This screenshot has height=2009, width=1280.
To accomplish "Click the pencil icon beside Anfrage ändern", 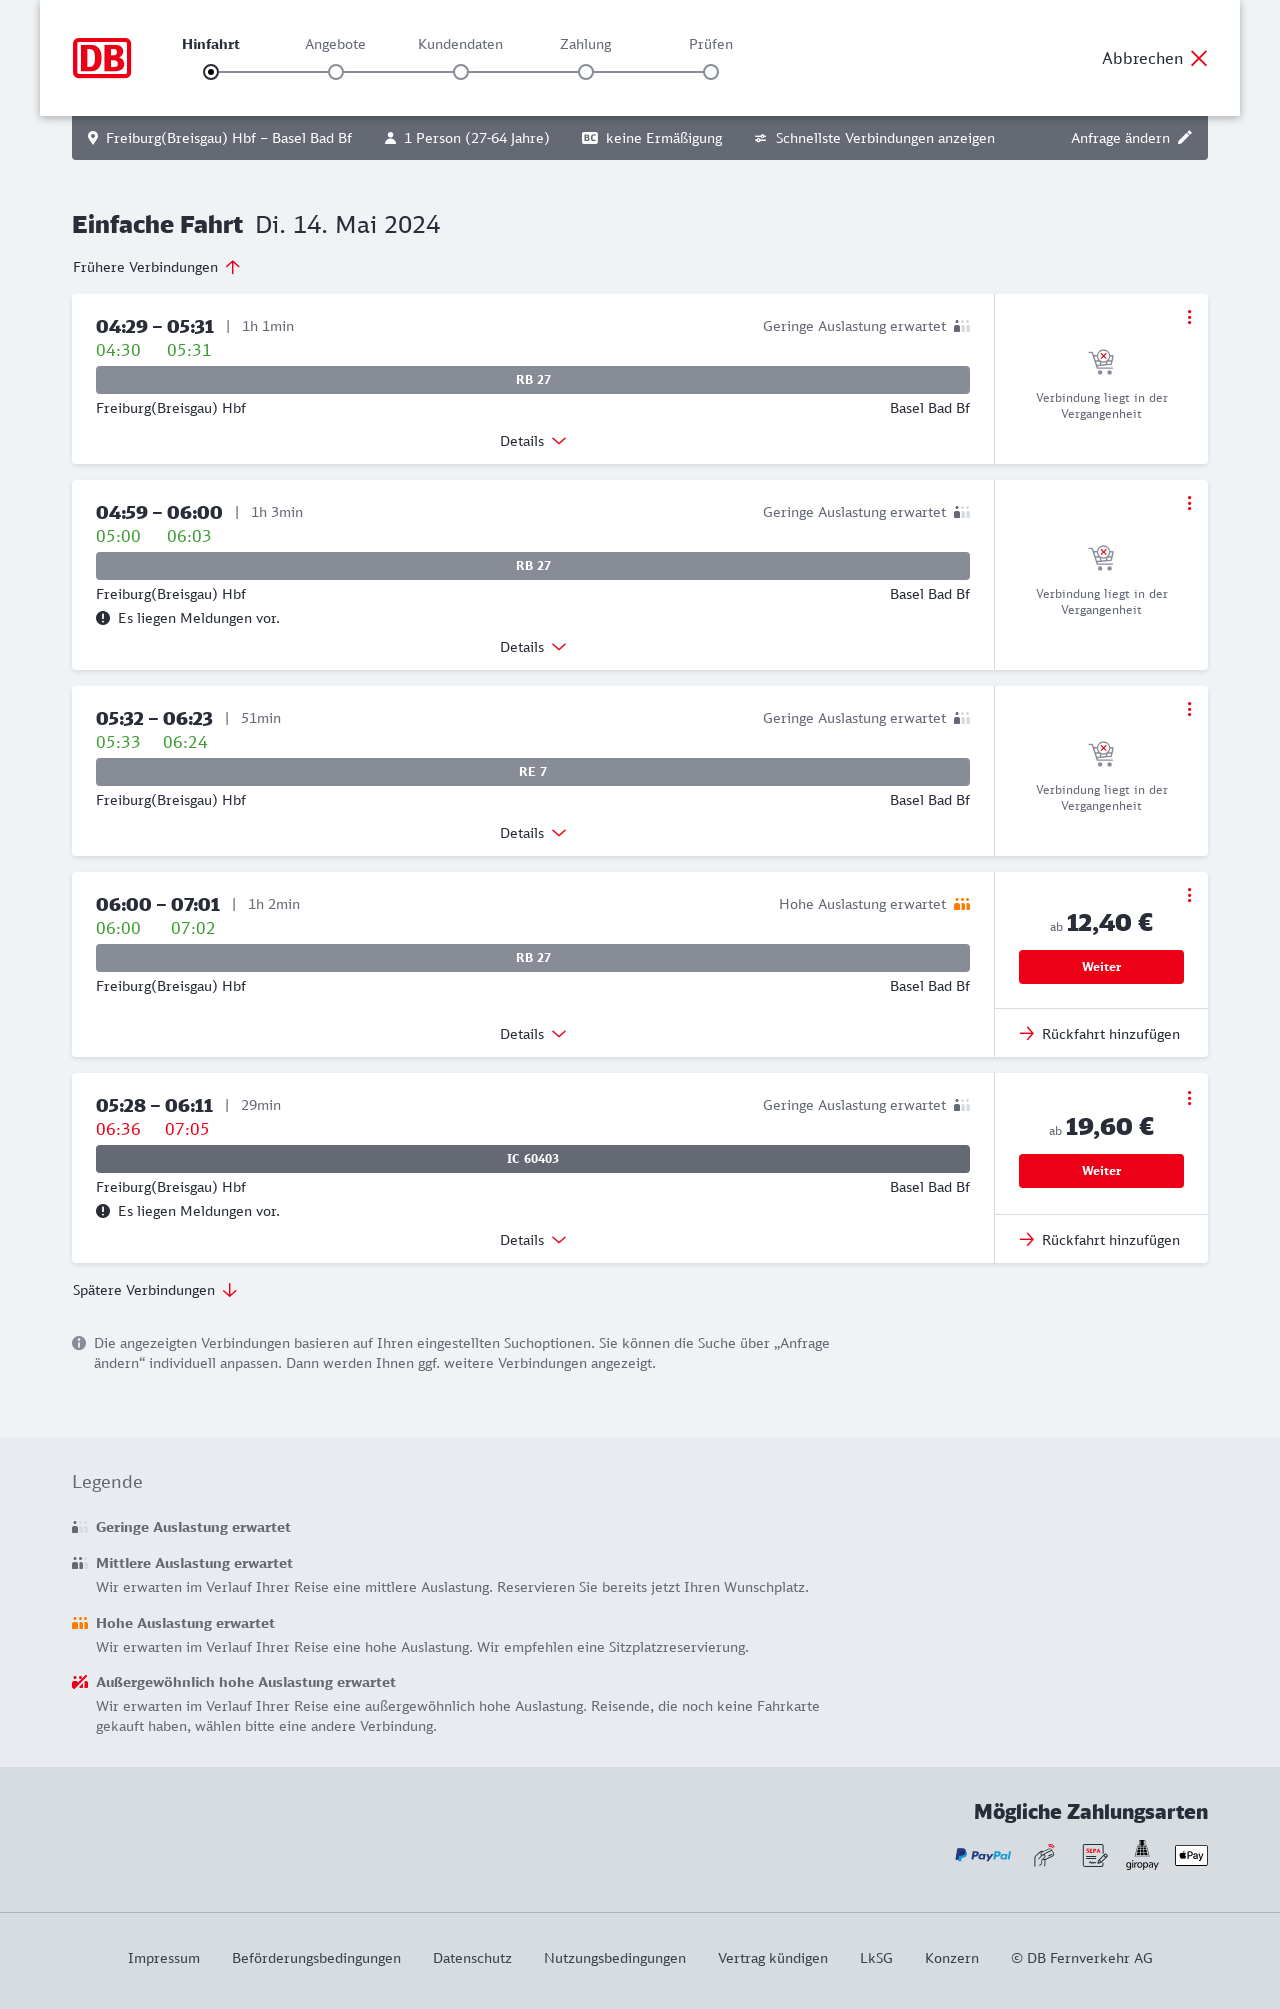I will (x=1185, y=138).
